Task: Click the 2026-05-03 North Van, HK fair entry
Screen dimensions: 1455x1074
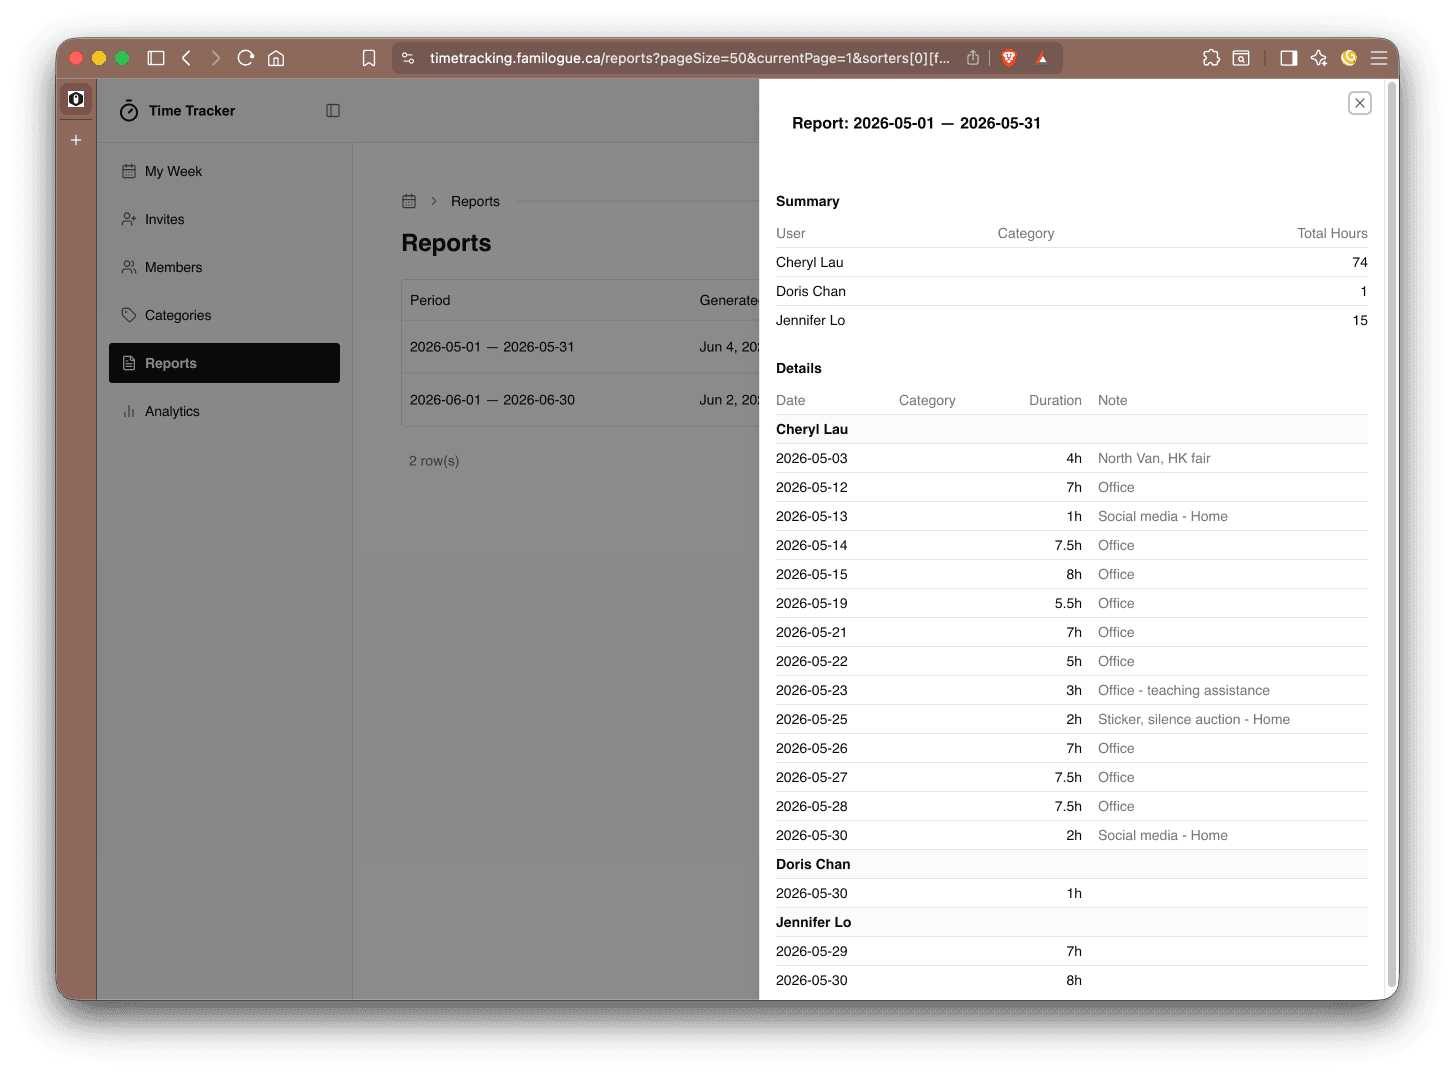Action: tap(1072, 458)
